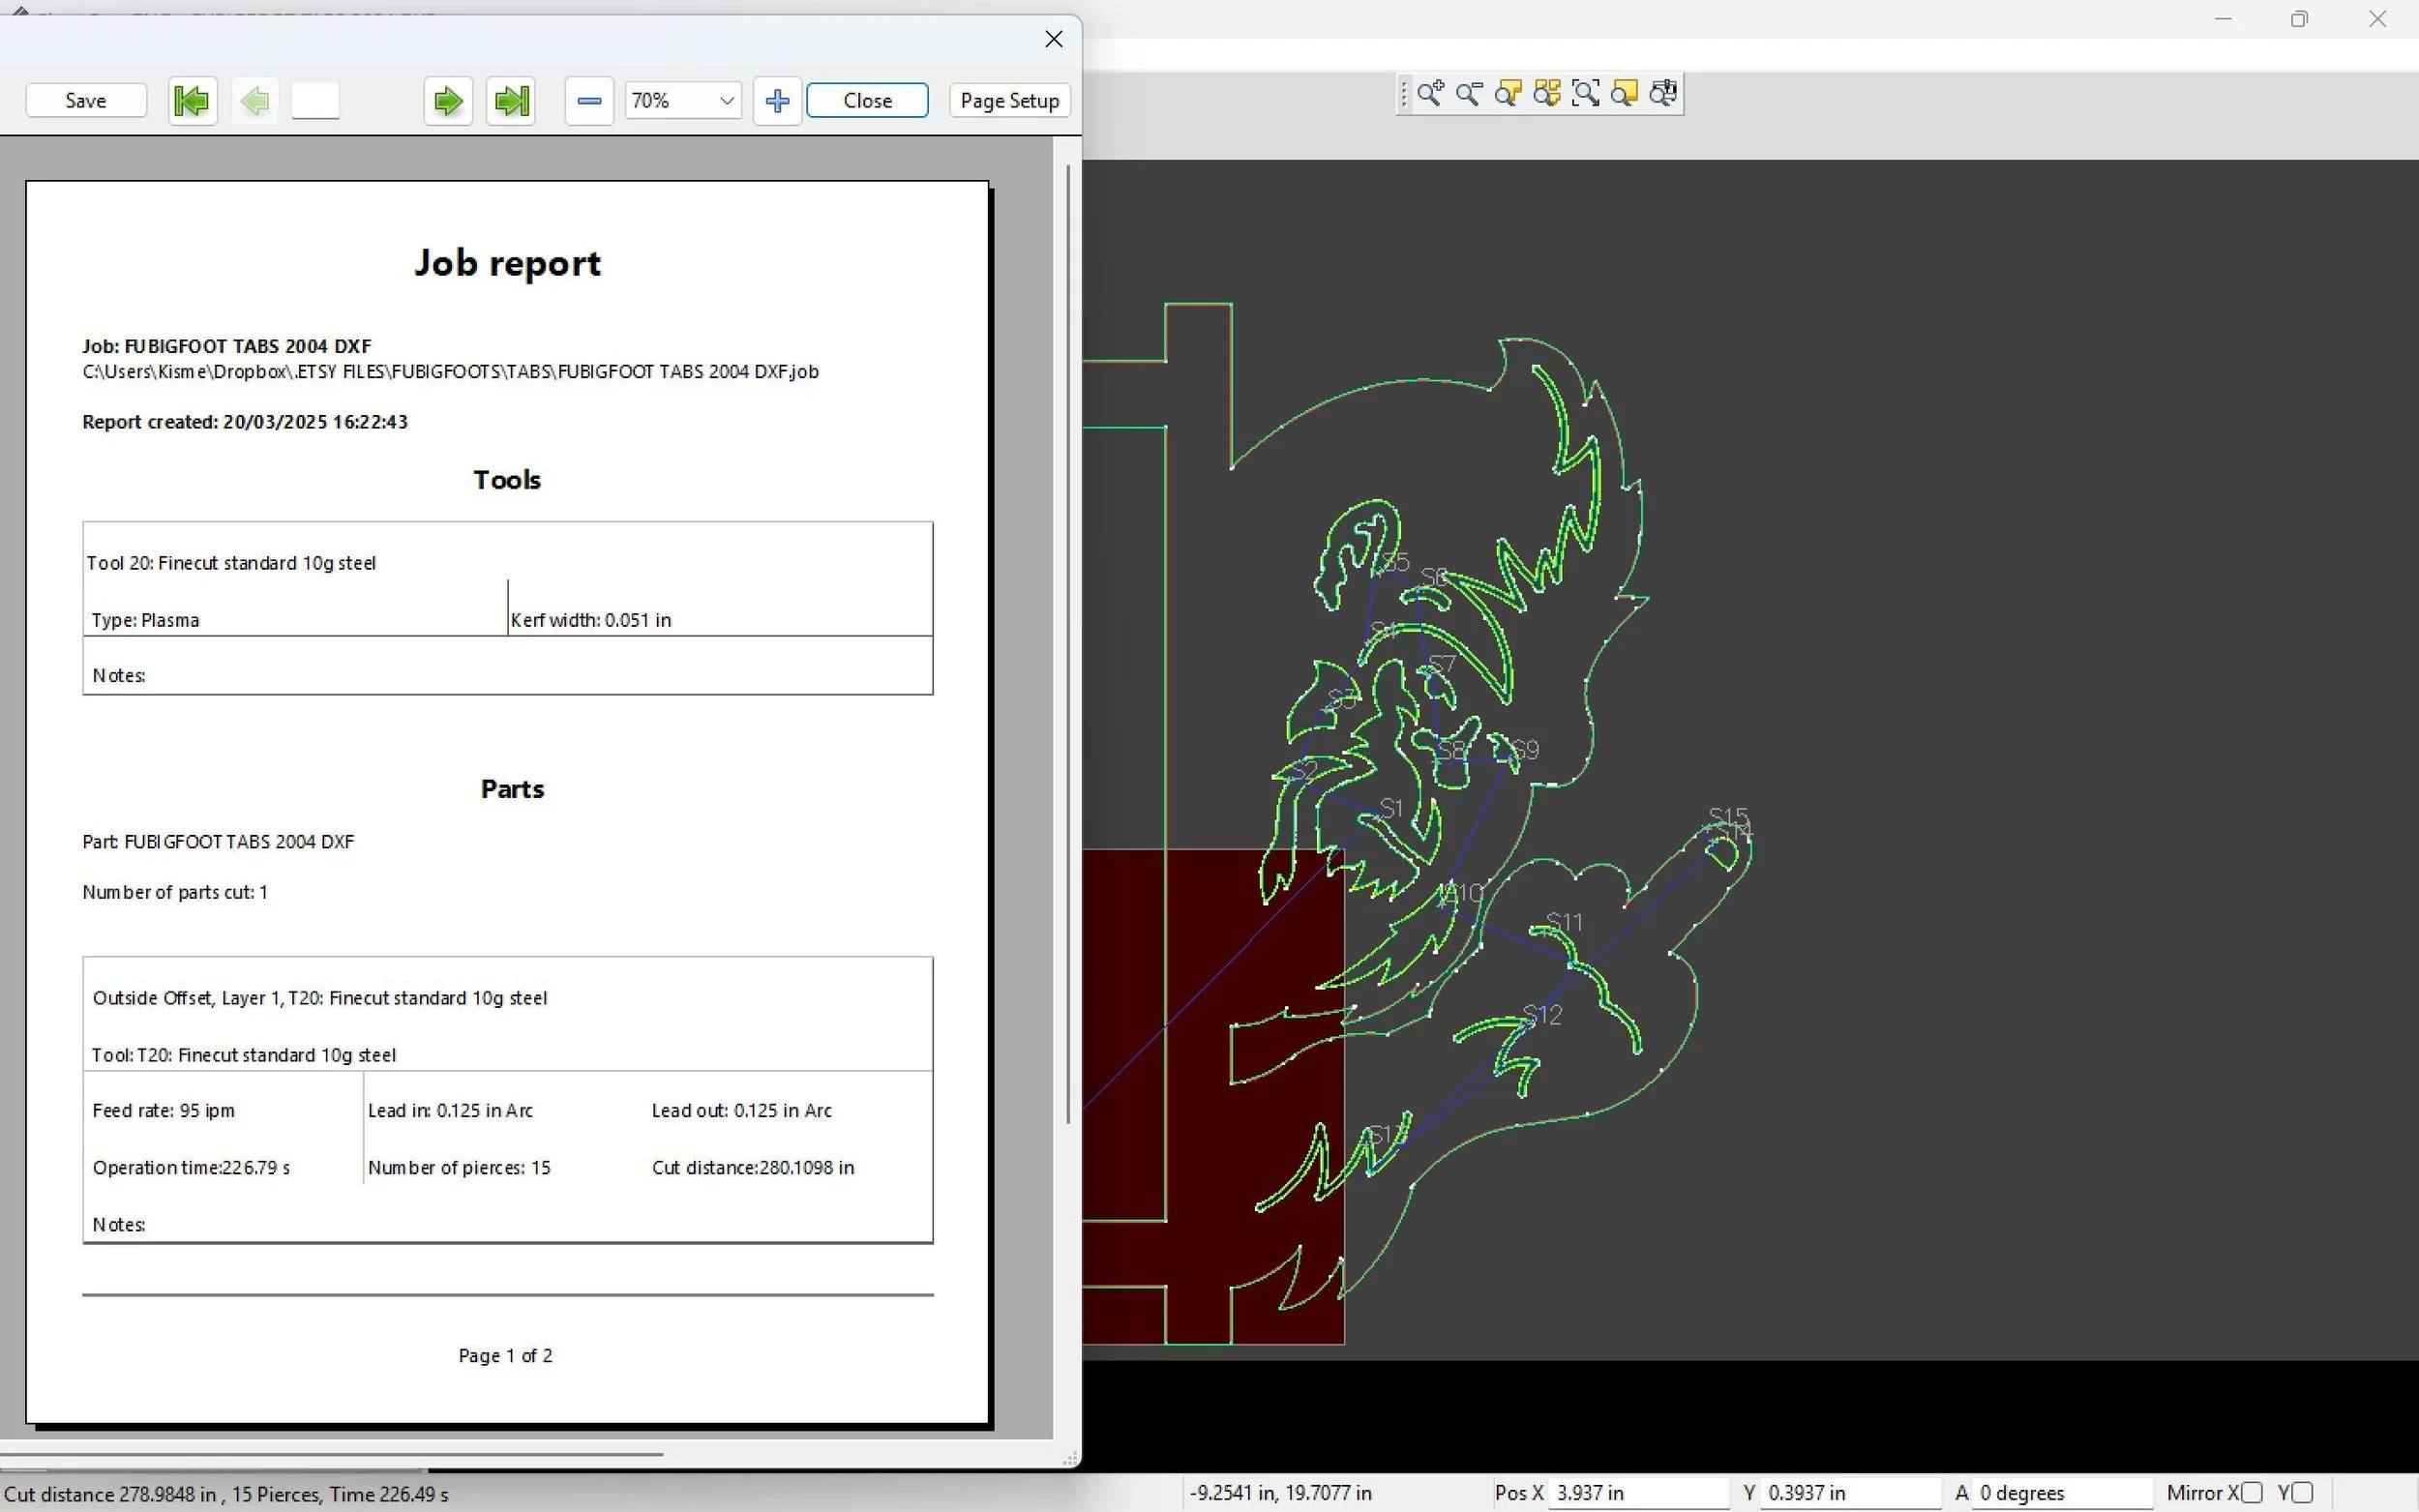Go to first page of report

click(x=192, y=101)
